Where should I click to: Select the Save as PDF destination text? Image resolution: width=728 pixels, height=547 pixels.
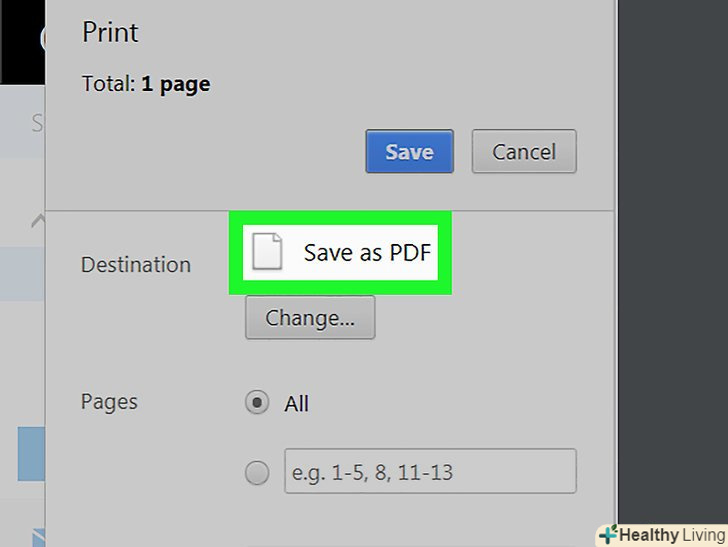tap(366, 252)
